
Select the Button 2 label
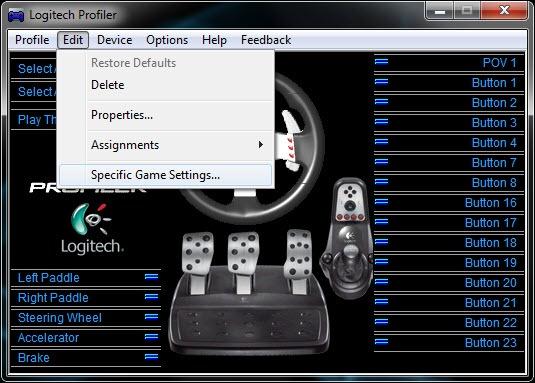coord(494,103)
